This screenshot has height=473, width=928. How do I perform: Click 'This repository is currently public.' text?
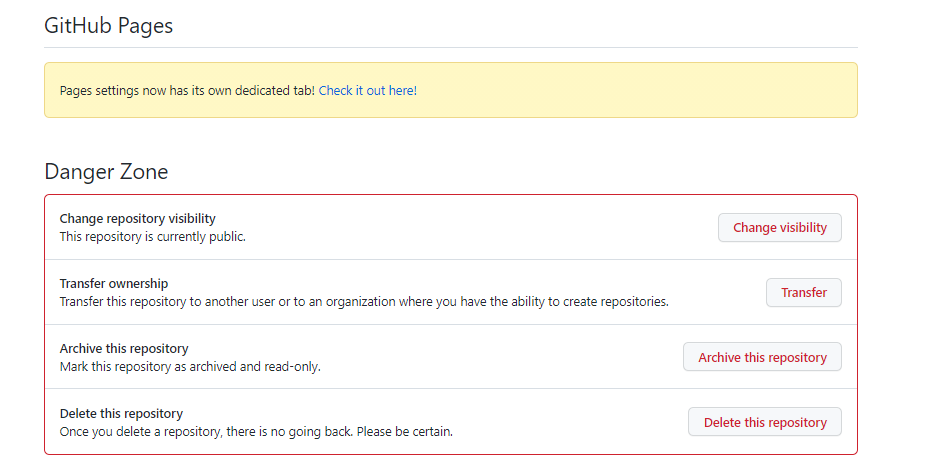click(x=152, y=237)
